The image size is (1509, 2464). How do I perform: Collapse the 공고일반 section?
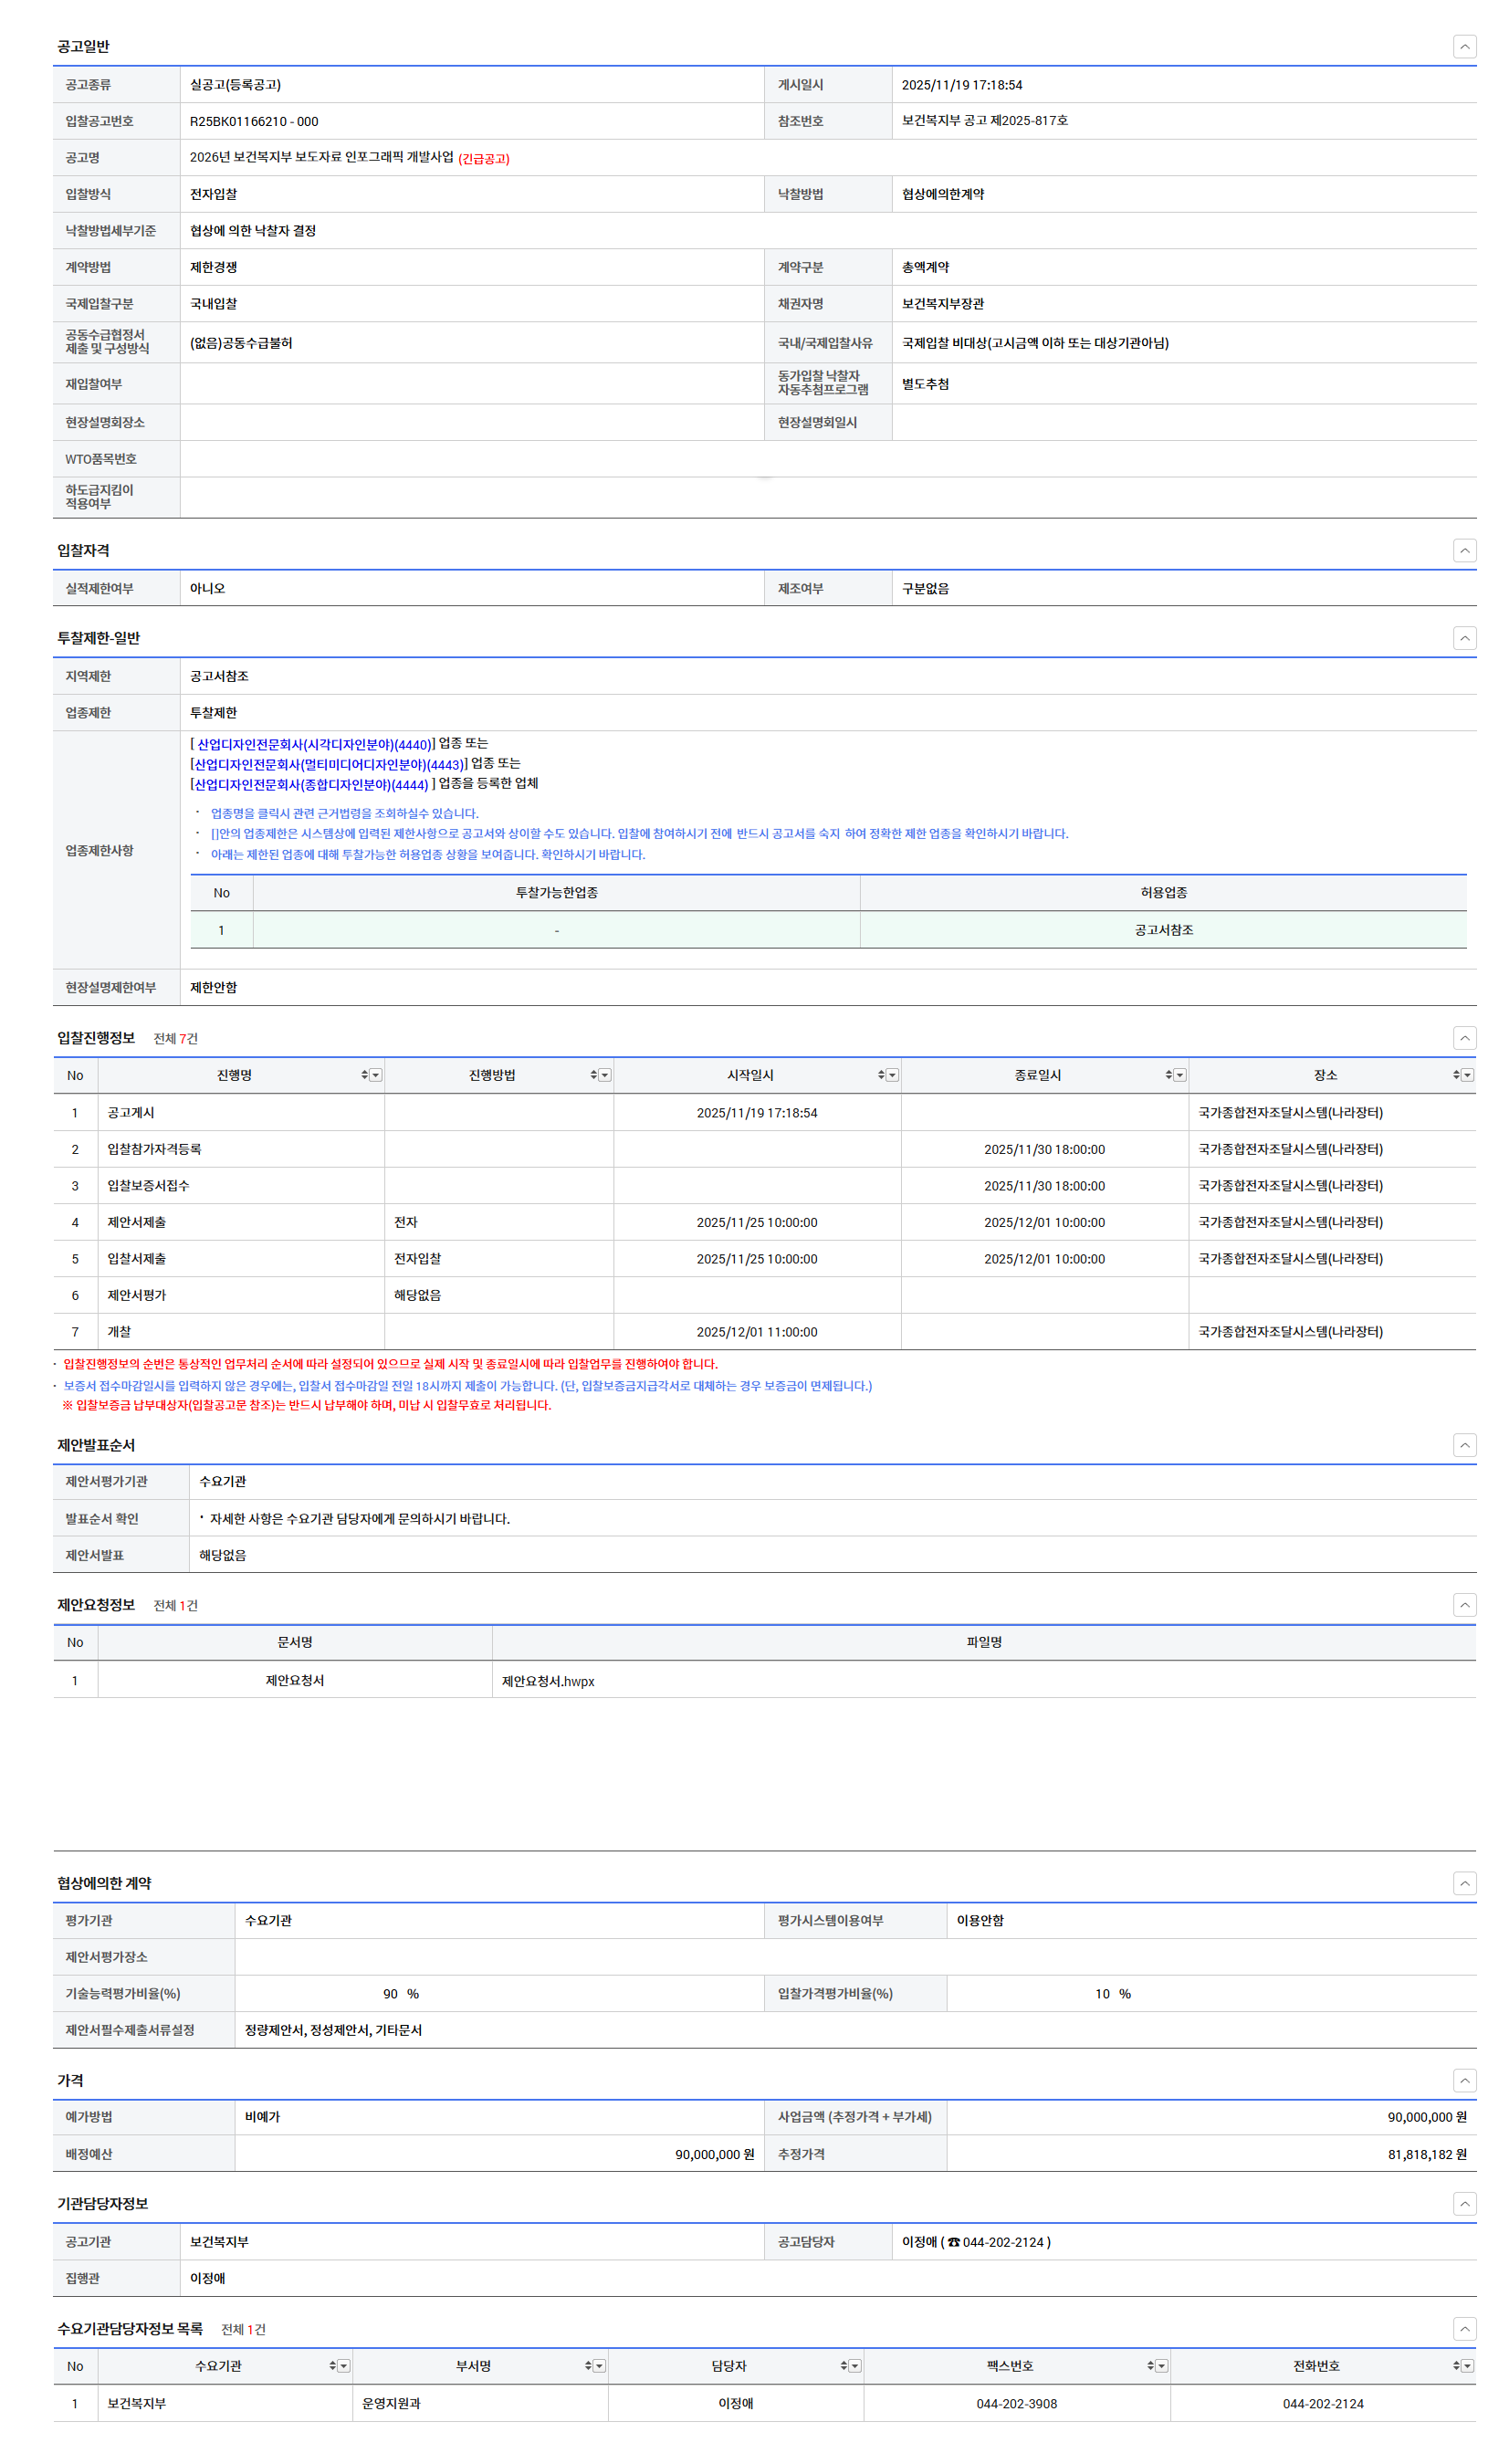pos(1463,47)
